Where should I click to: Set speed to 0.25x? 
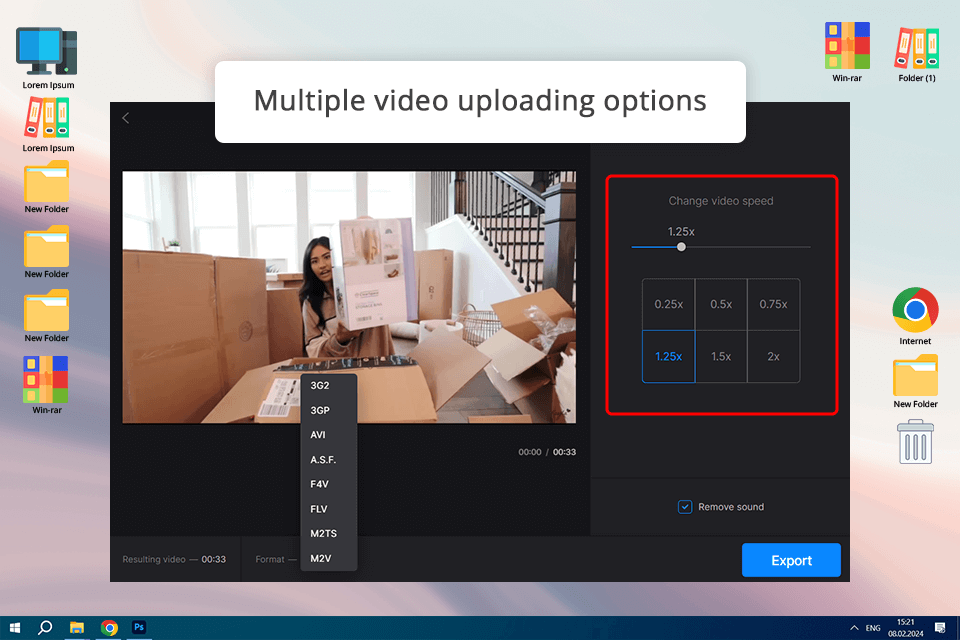669,304
